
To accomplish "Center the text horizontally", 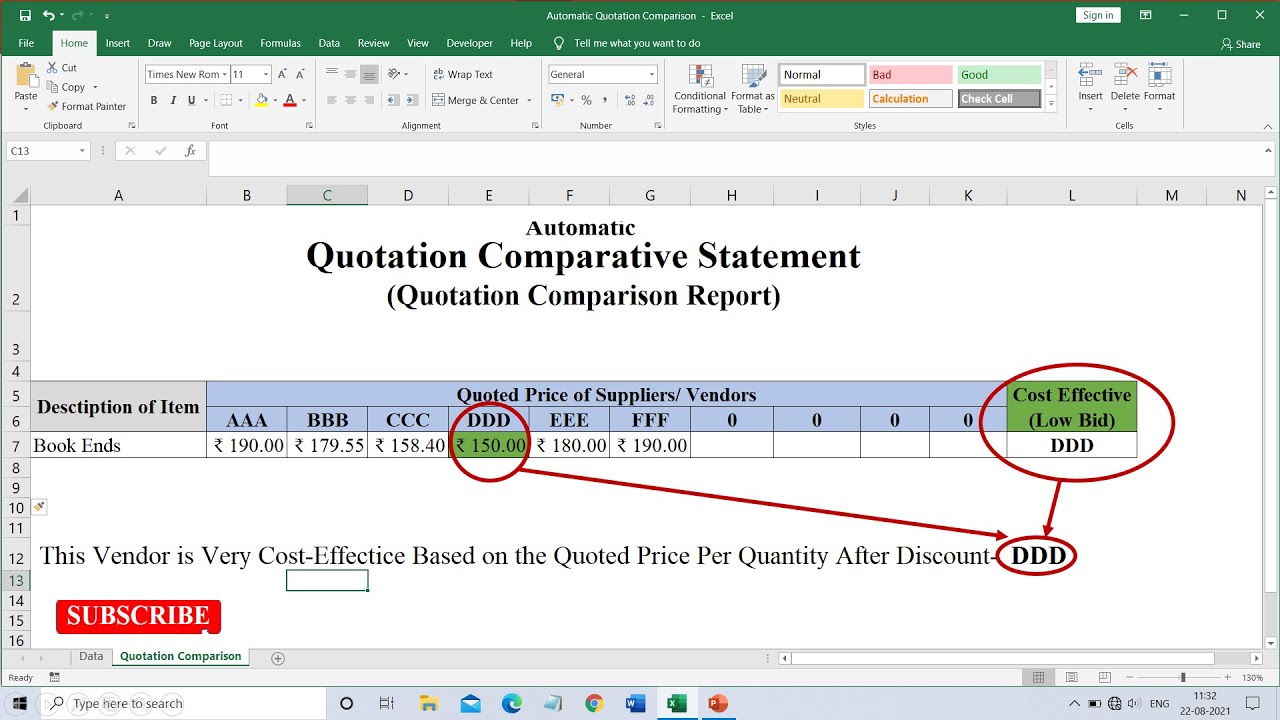I will pyautogui.click(x=350, y=100).
